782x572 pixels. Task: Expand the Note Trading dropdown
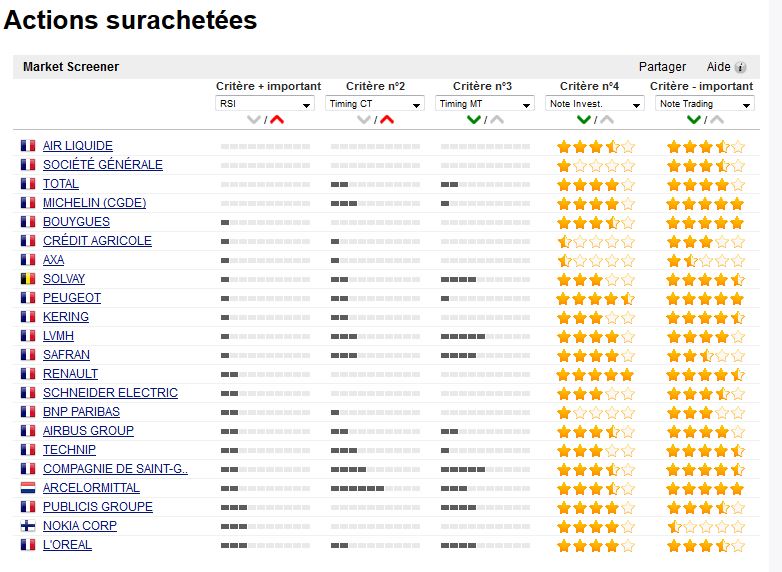point(705,104)
